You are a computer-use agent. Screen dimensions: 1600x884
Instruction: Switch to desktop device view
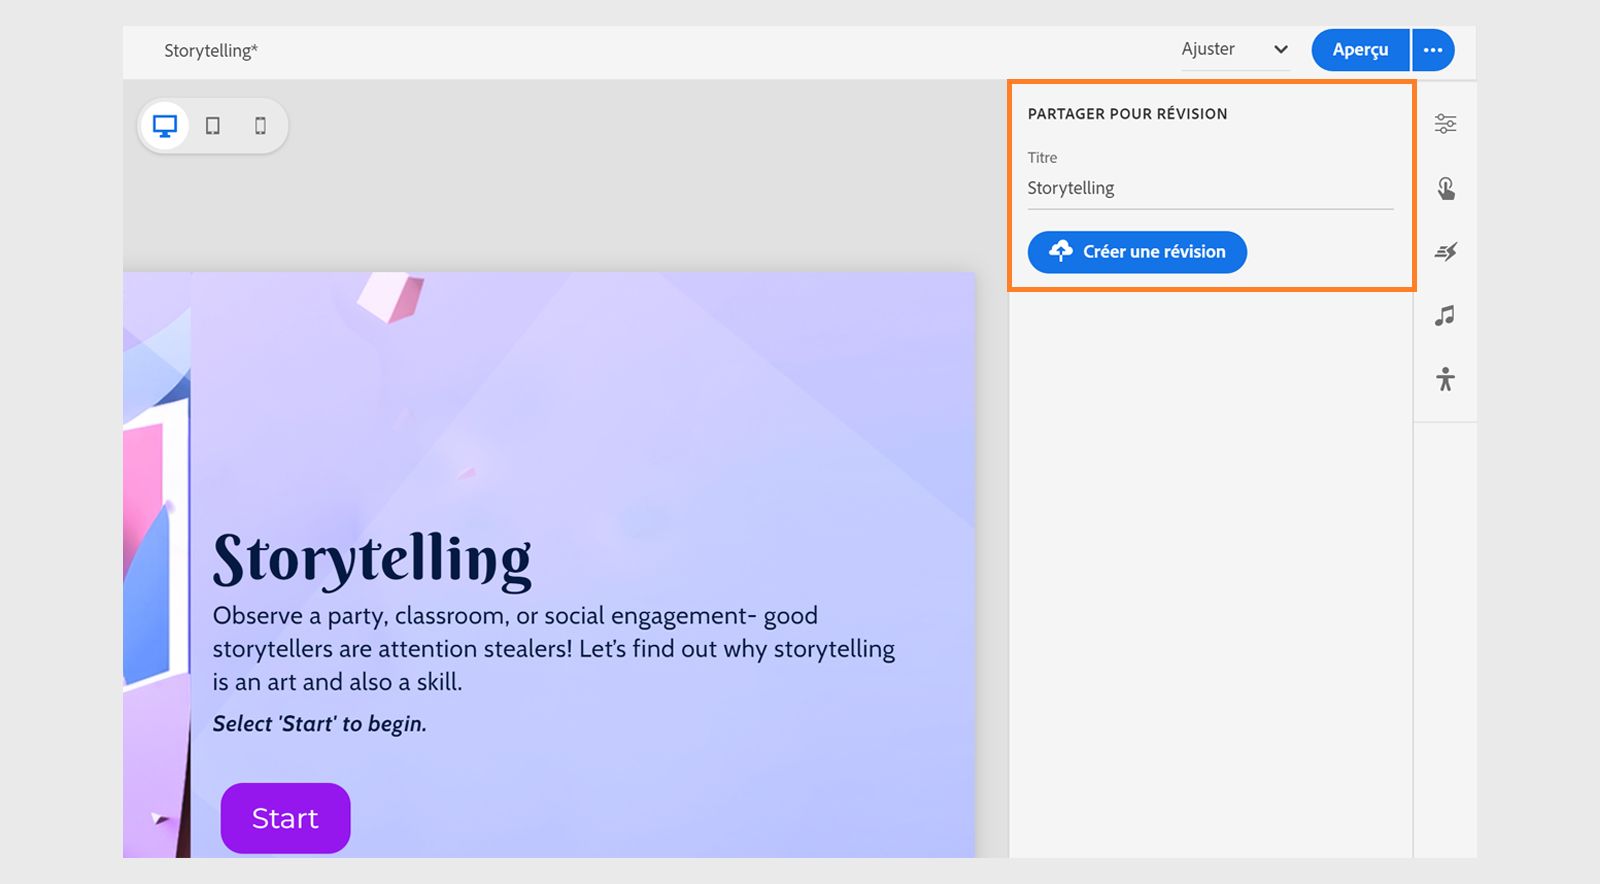tap(165, 126)
